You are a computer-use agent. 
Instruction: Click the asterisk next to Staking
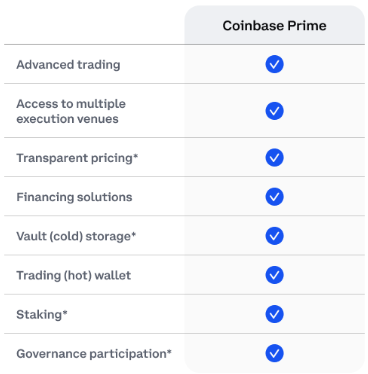pos(65,312)
